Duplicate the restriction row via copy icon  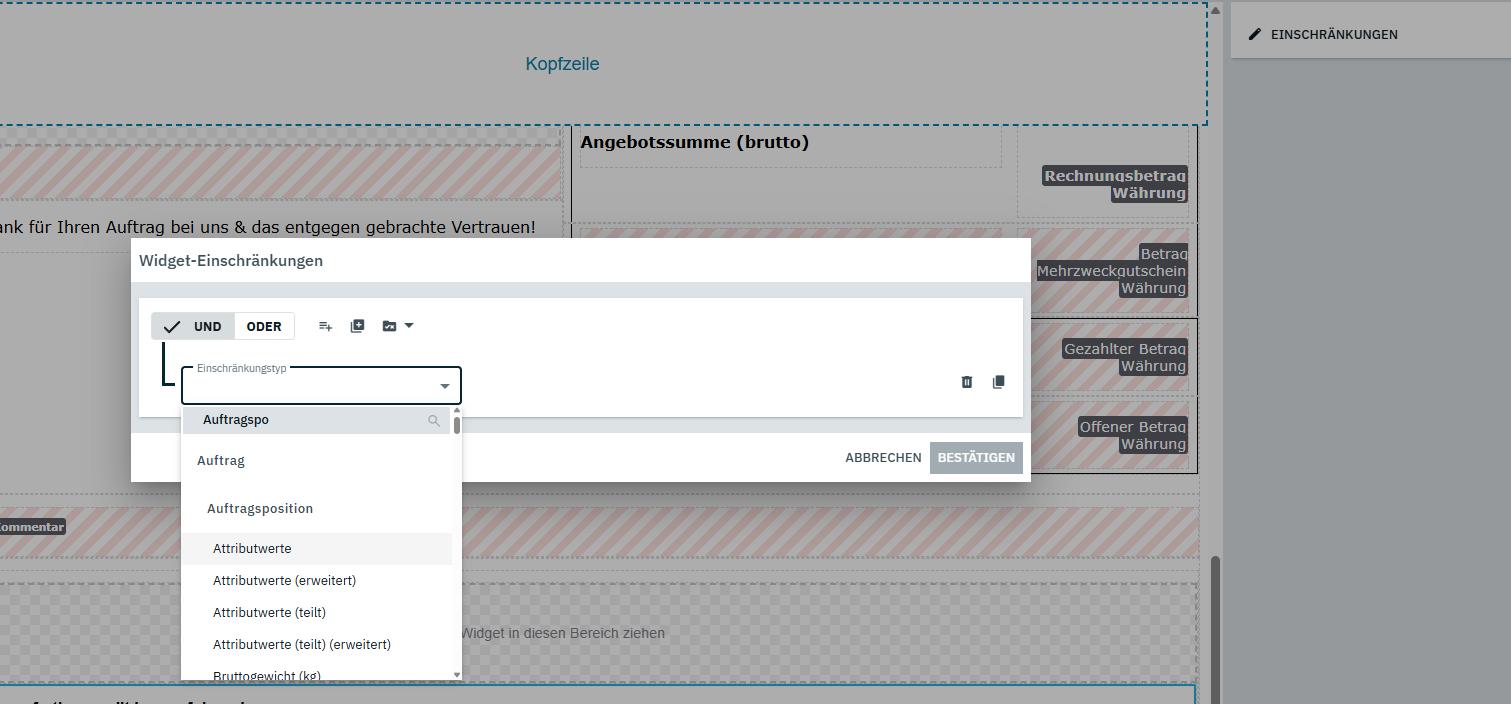pyautogui.click(x=998, y=382)
